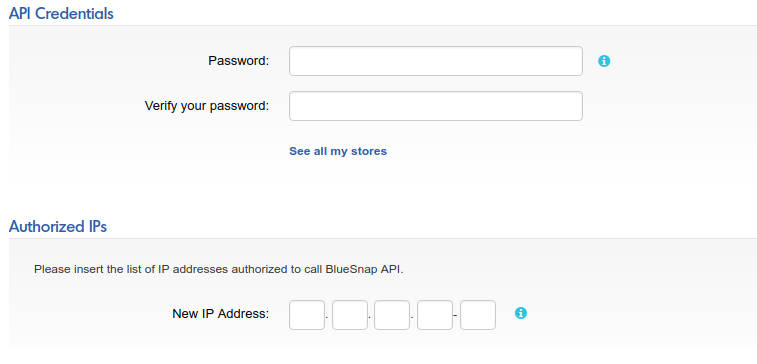This screenshot has width=757, height=364.
Task: Select the first octet box of New IP Address
Action: [307, 315]
